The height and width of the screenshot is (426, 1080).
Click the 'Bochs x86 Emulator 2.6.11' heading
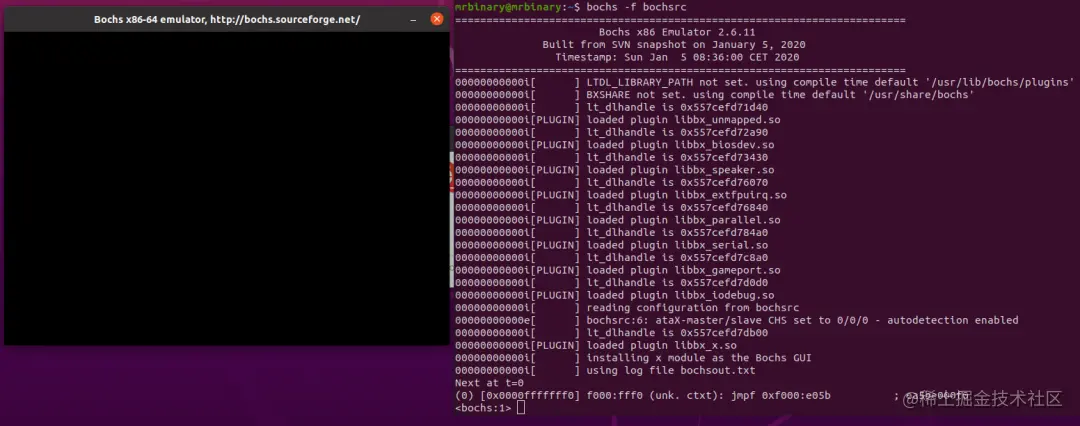click(677, 32)
